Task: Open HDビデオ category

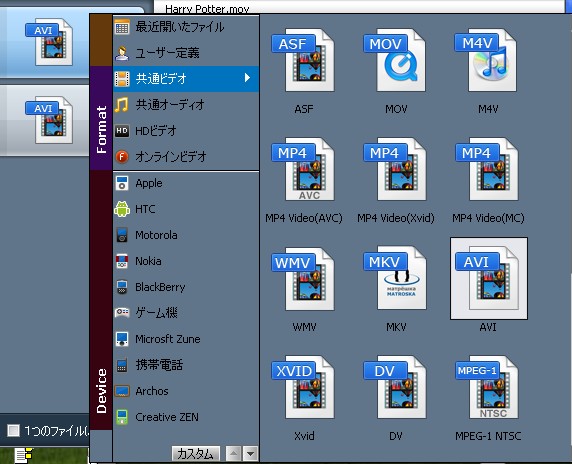Action: [186, 131]
